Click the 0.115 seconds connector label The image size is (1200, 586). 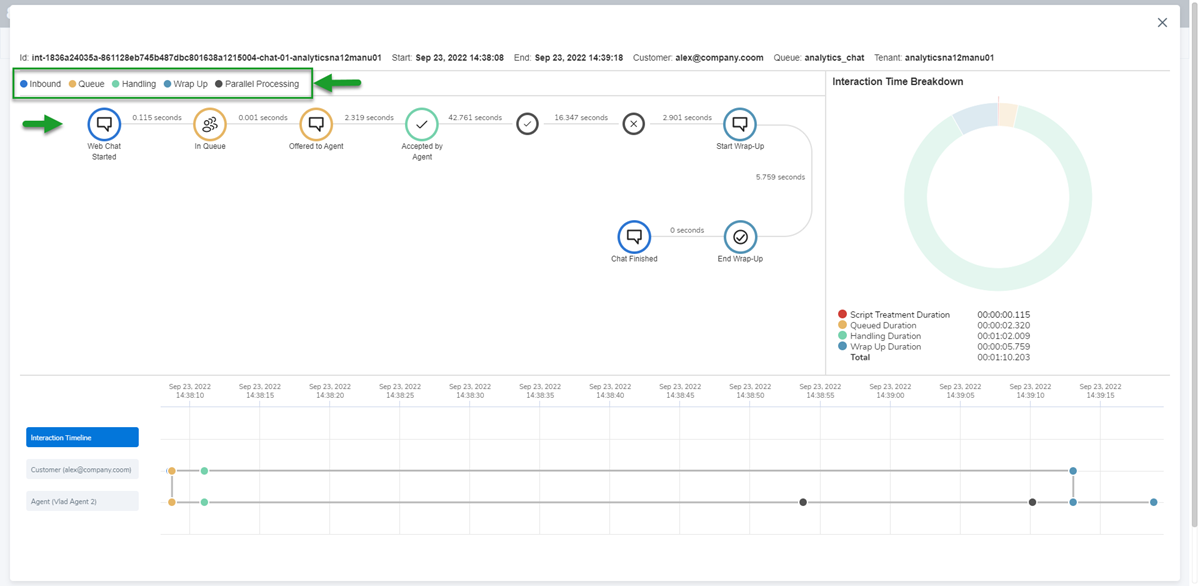[x=157, y=118]
